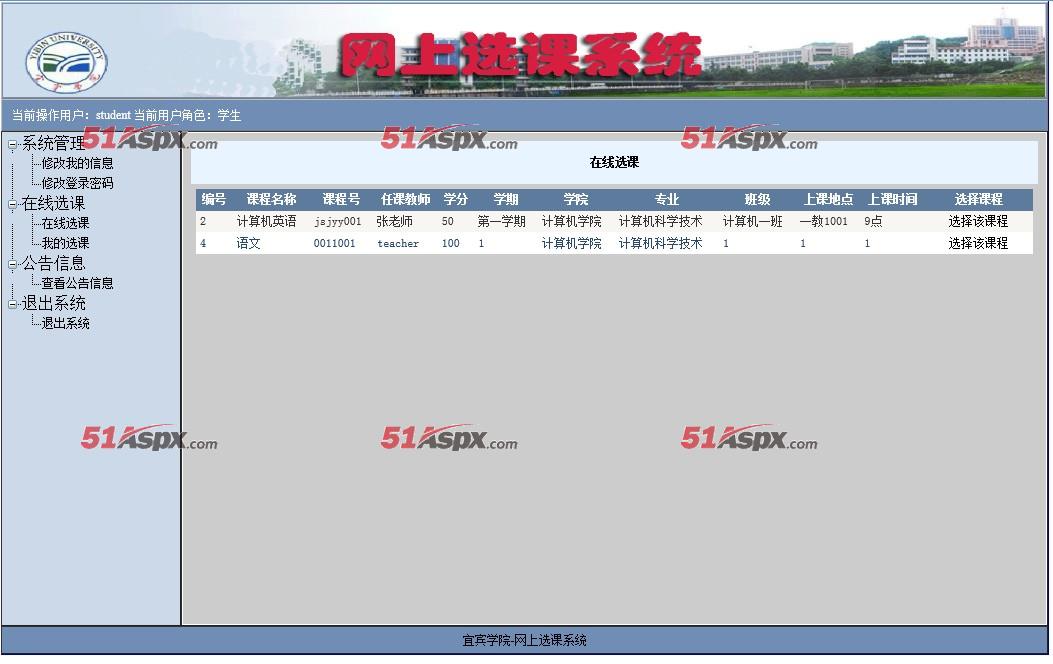This screenshot has height=664, width=1053.
Task: Click the 学院 column header
Action: pyautogui.click(x=576, y=199)
